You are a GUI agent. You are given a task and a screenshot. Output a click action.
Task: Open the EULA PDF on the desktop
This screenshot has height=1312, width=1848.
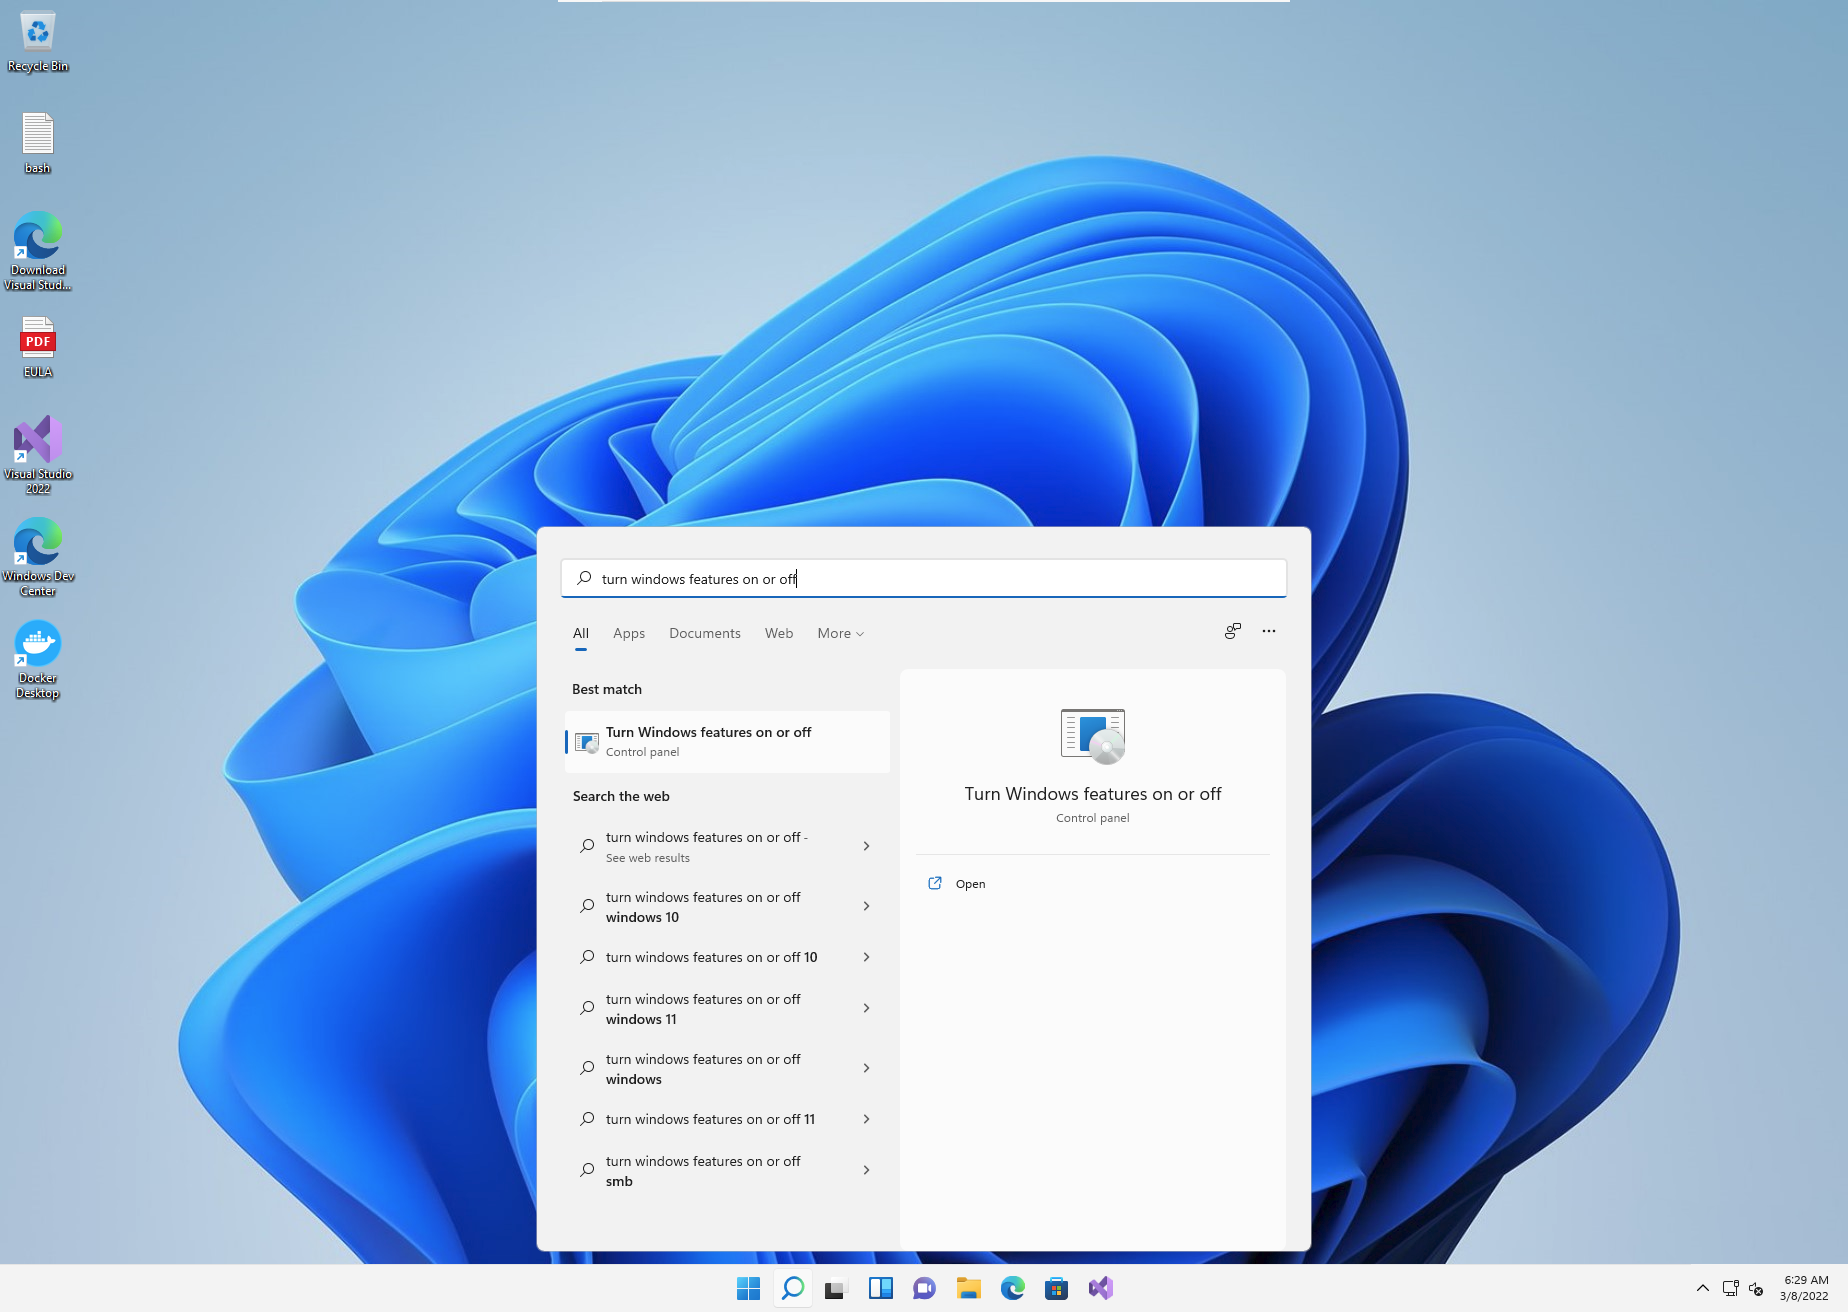click(37, 340)
